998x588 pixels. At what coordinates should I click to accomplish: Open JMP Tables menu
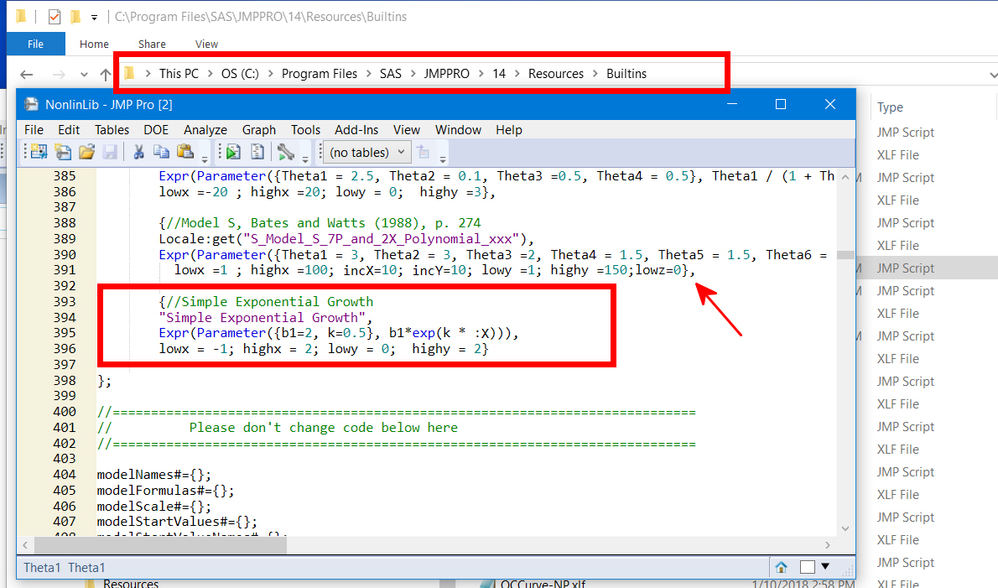coord(112,130)
